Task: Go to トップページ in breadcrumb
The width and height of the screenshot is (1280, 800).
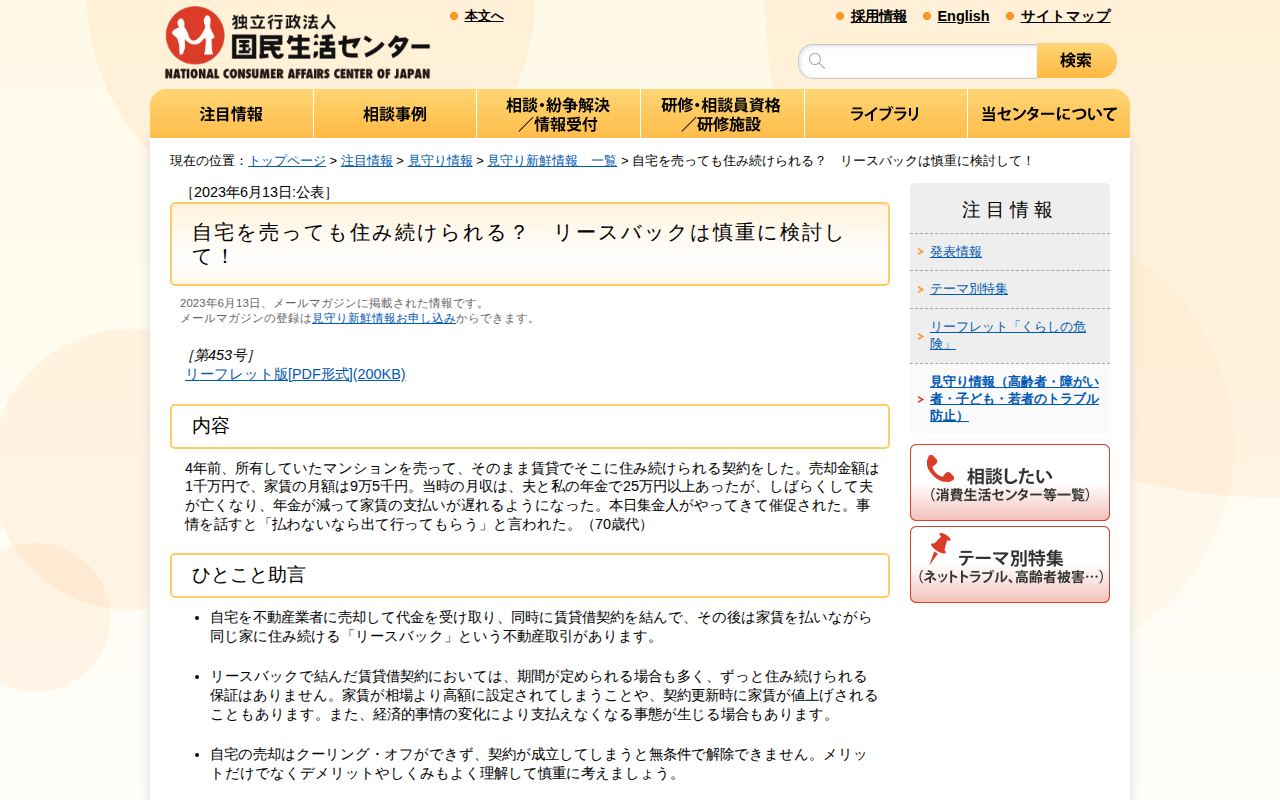Action: pos(287,161)
